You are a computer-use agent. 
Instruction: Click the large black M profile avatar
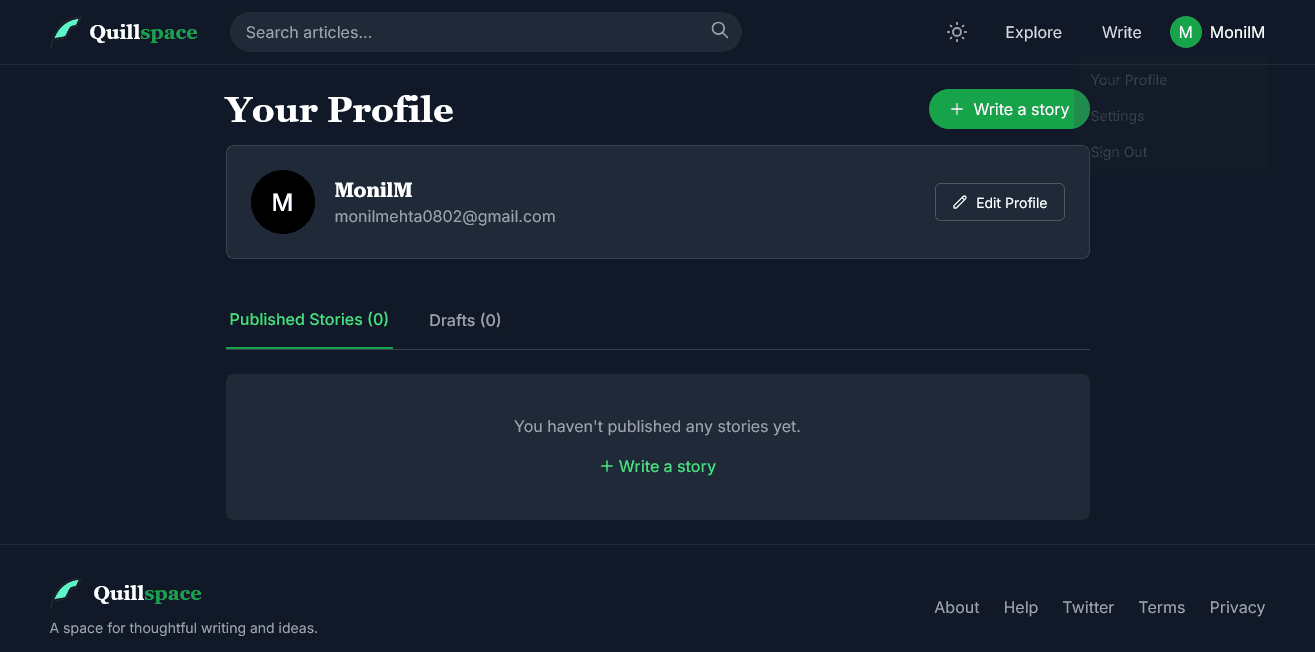283,202
